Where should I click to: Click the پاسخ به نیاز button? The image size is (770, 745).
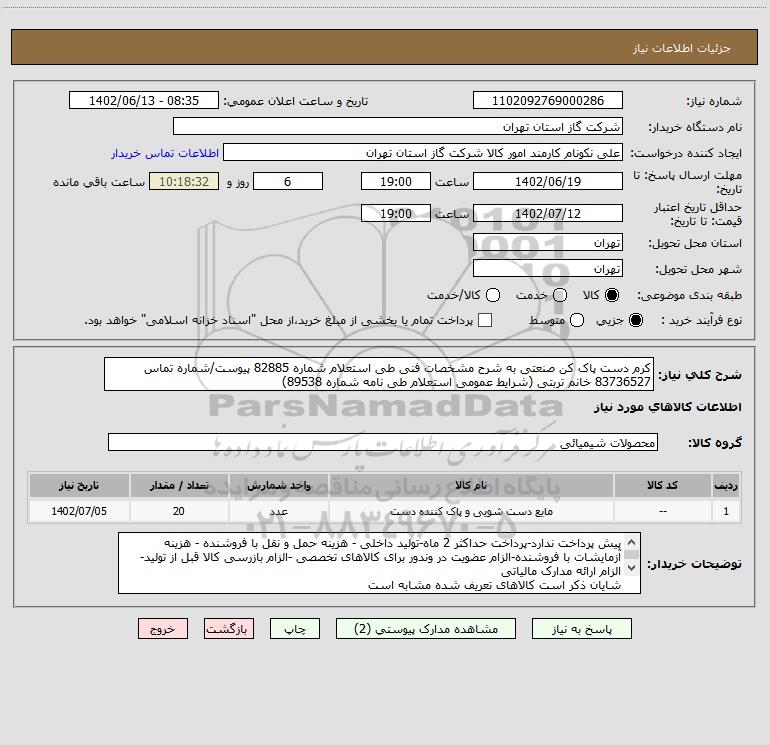click(582, 629)
